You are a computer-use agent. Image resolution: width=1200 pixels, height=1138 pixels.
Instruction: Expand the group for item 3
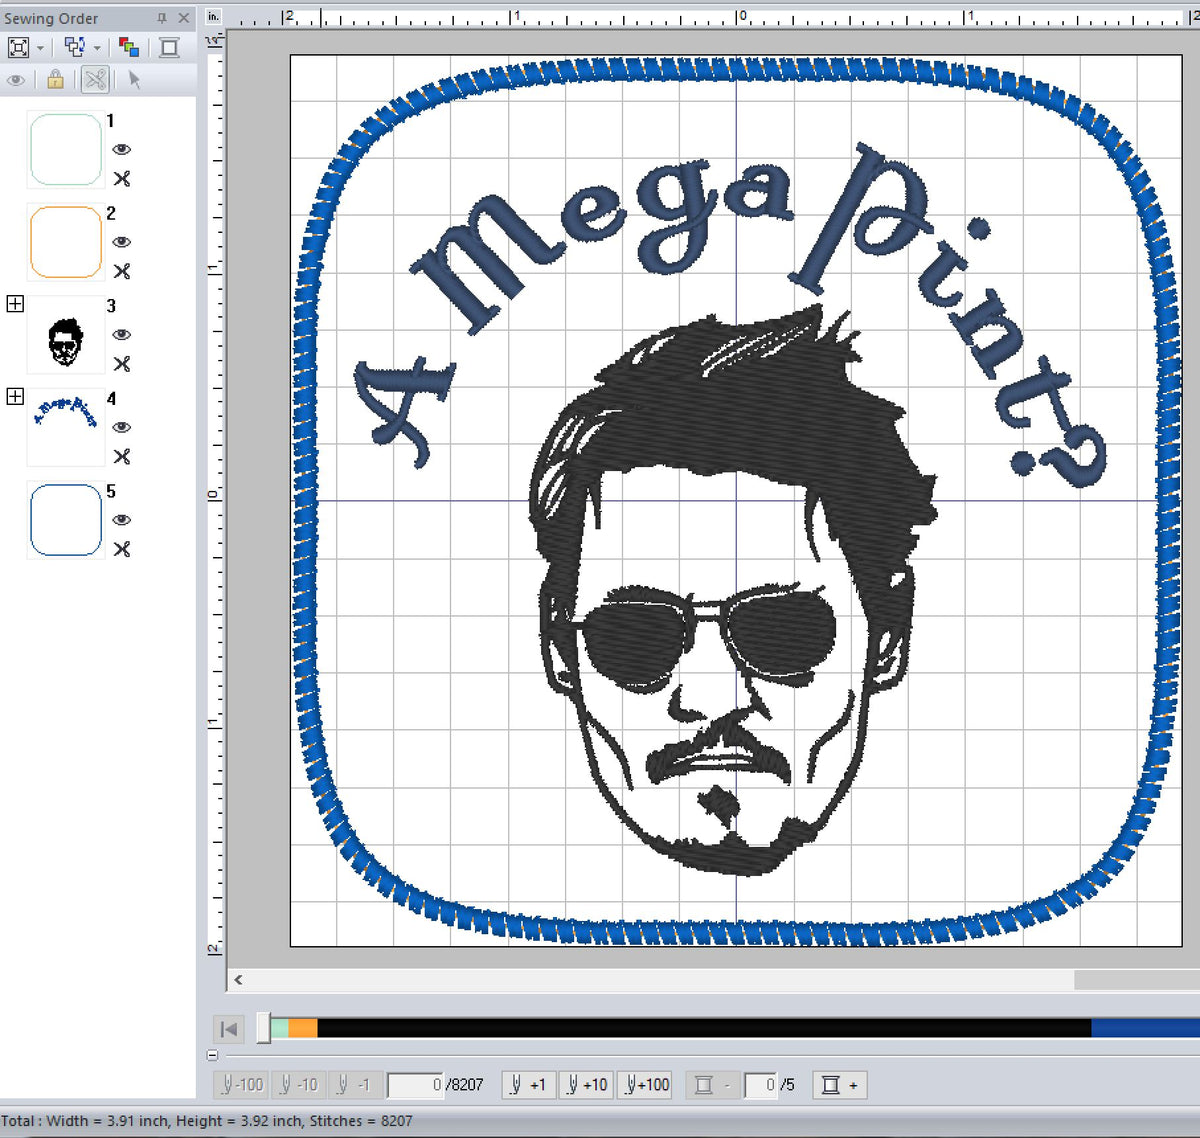pos(15,303)
